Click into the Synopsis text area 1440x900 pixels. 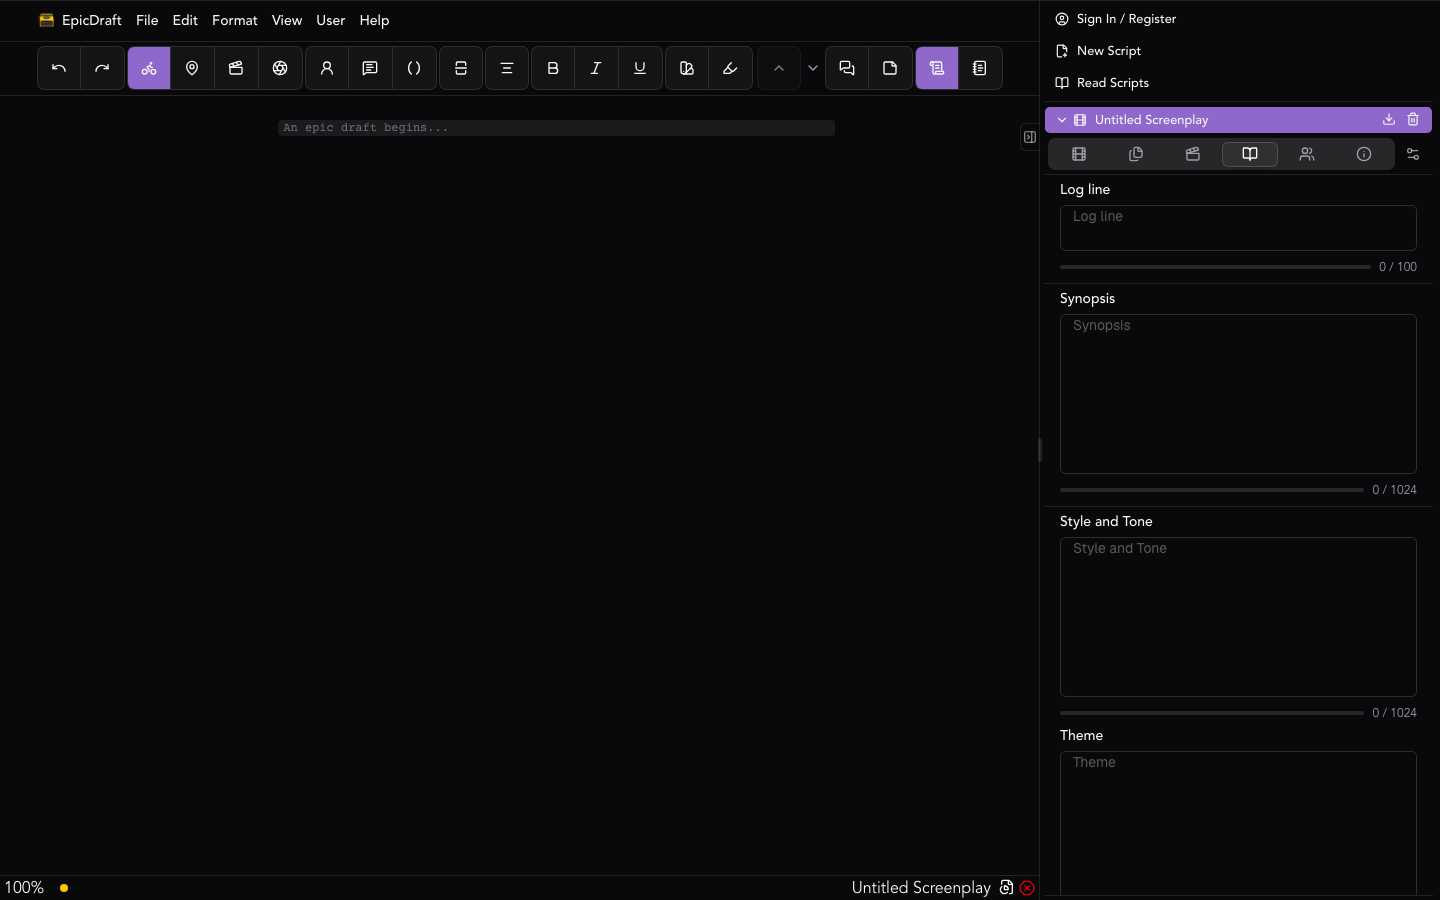(1238, 394)
